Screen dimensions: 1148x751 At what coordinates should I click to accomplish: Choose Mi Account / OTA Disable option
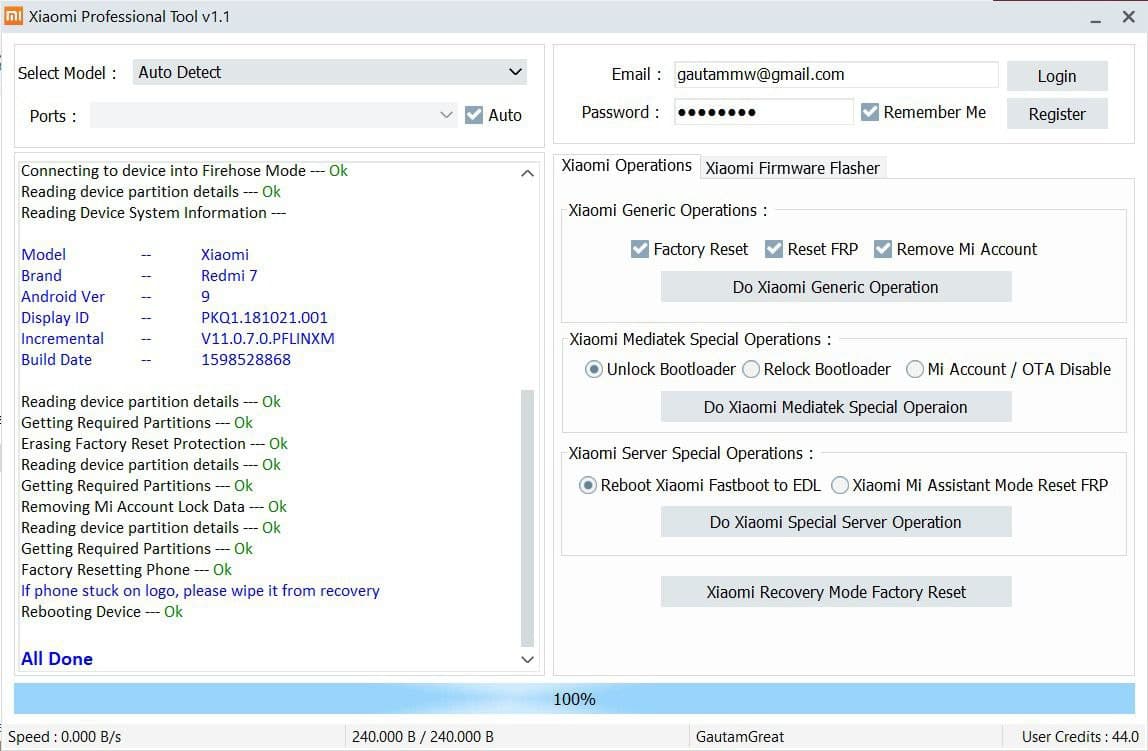pos(914,370)
